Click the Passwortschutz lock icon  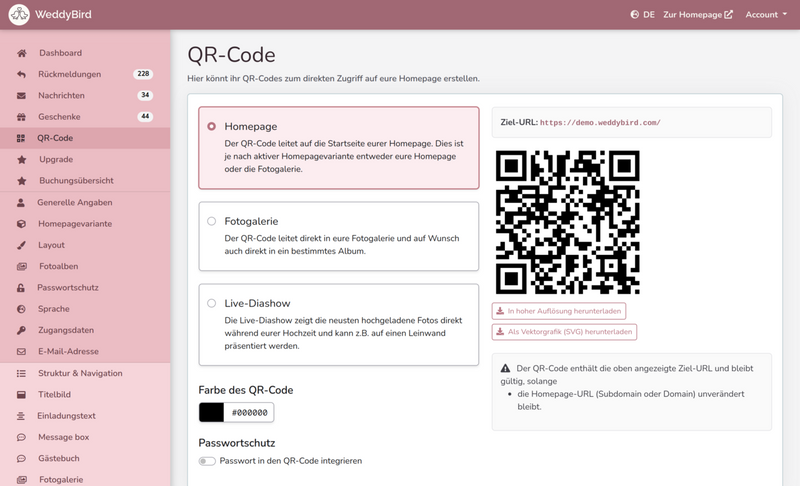point(20,288)
